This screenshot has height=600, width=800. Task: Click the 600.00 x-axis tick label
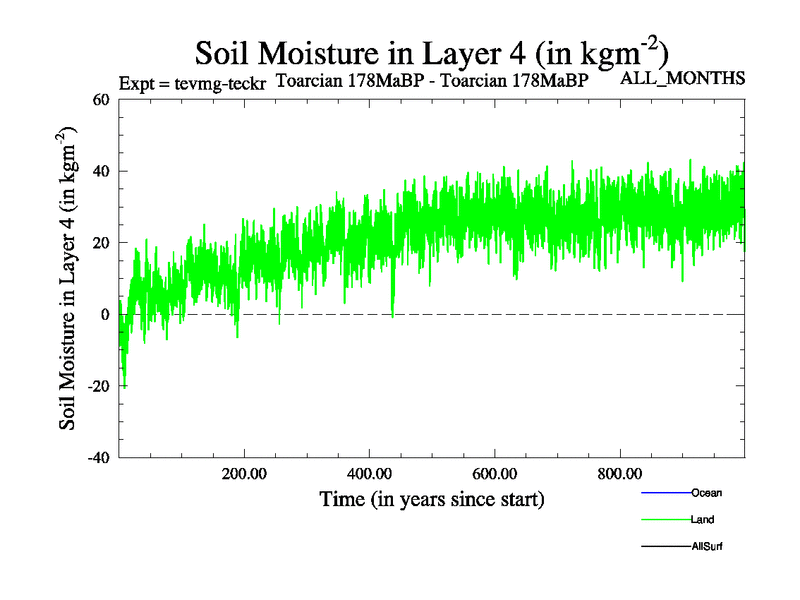[494, 473]
